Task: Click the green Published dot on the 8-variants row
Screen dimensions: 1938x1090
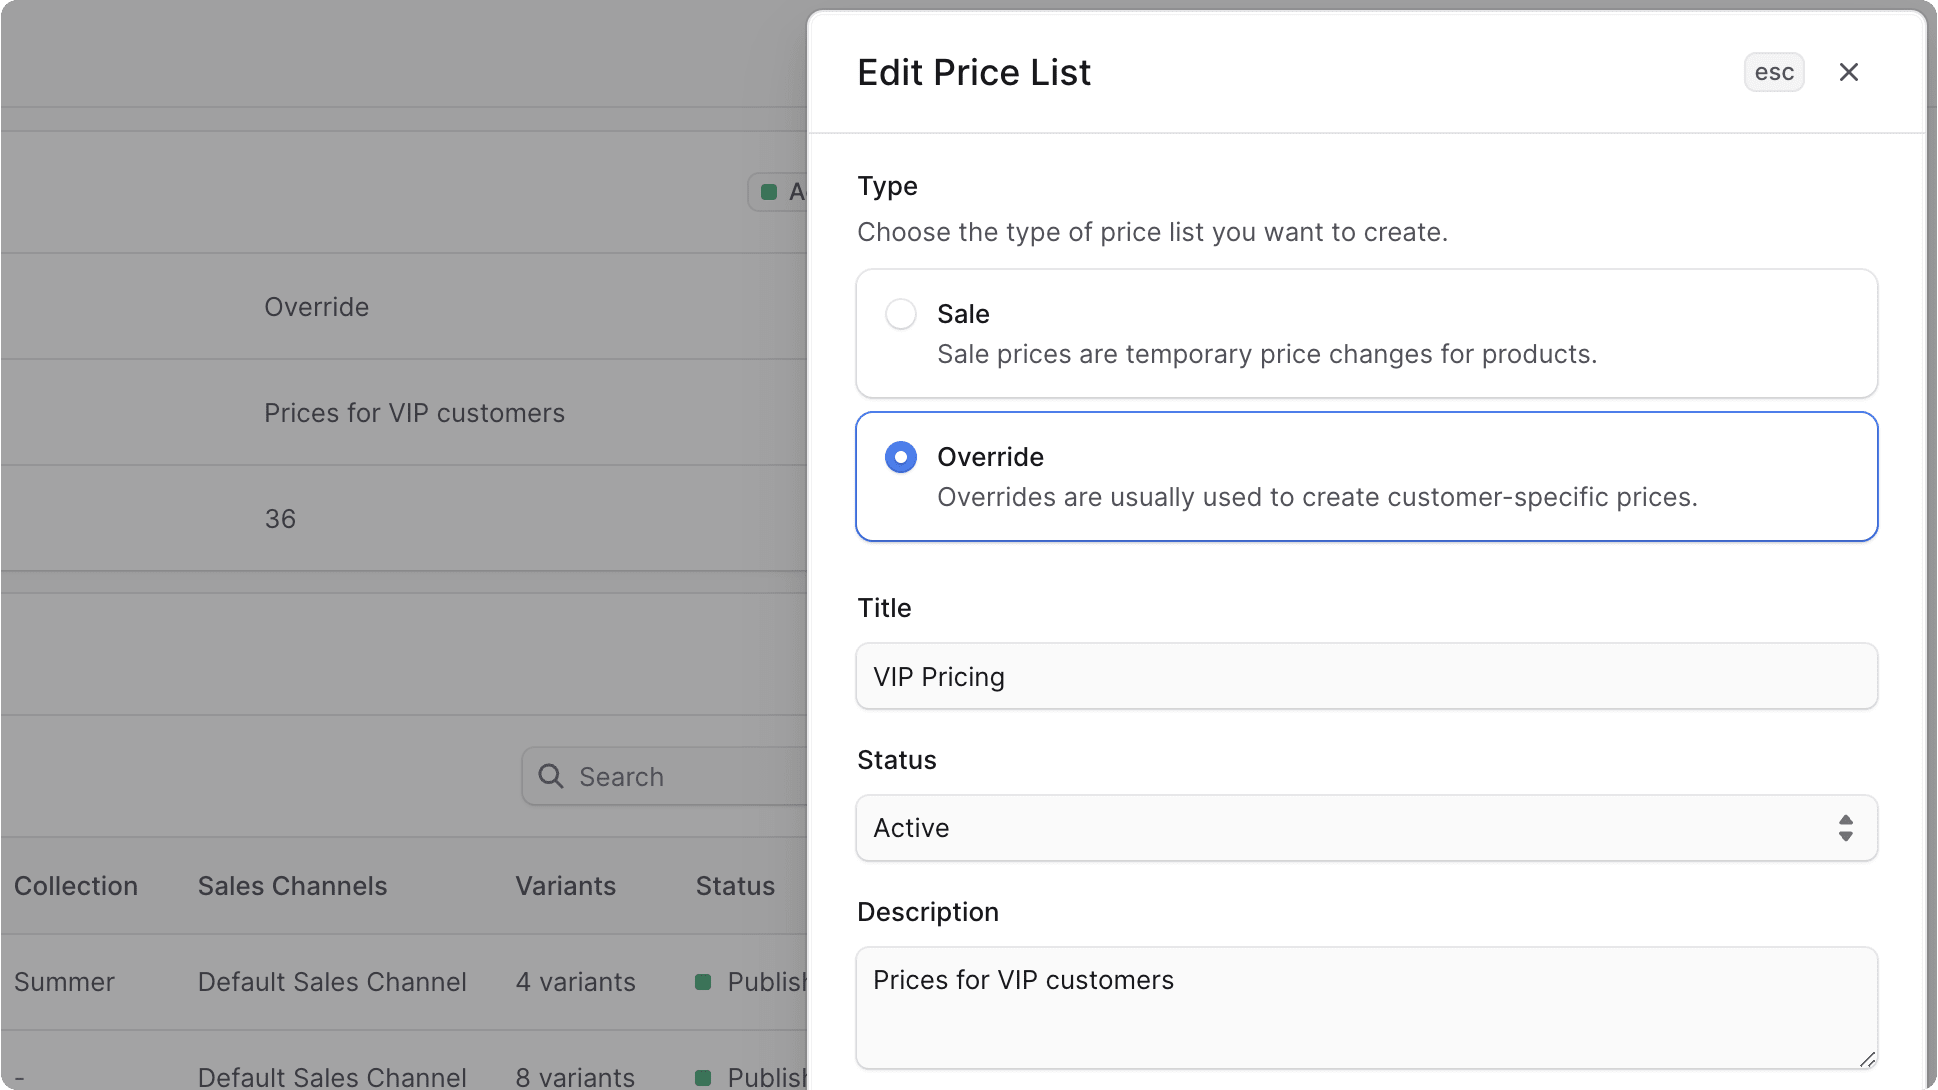Action: coord(703,1077)
